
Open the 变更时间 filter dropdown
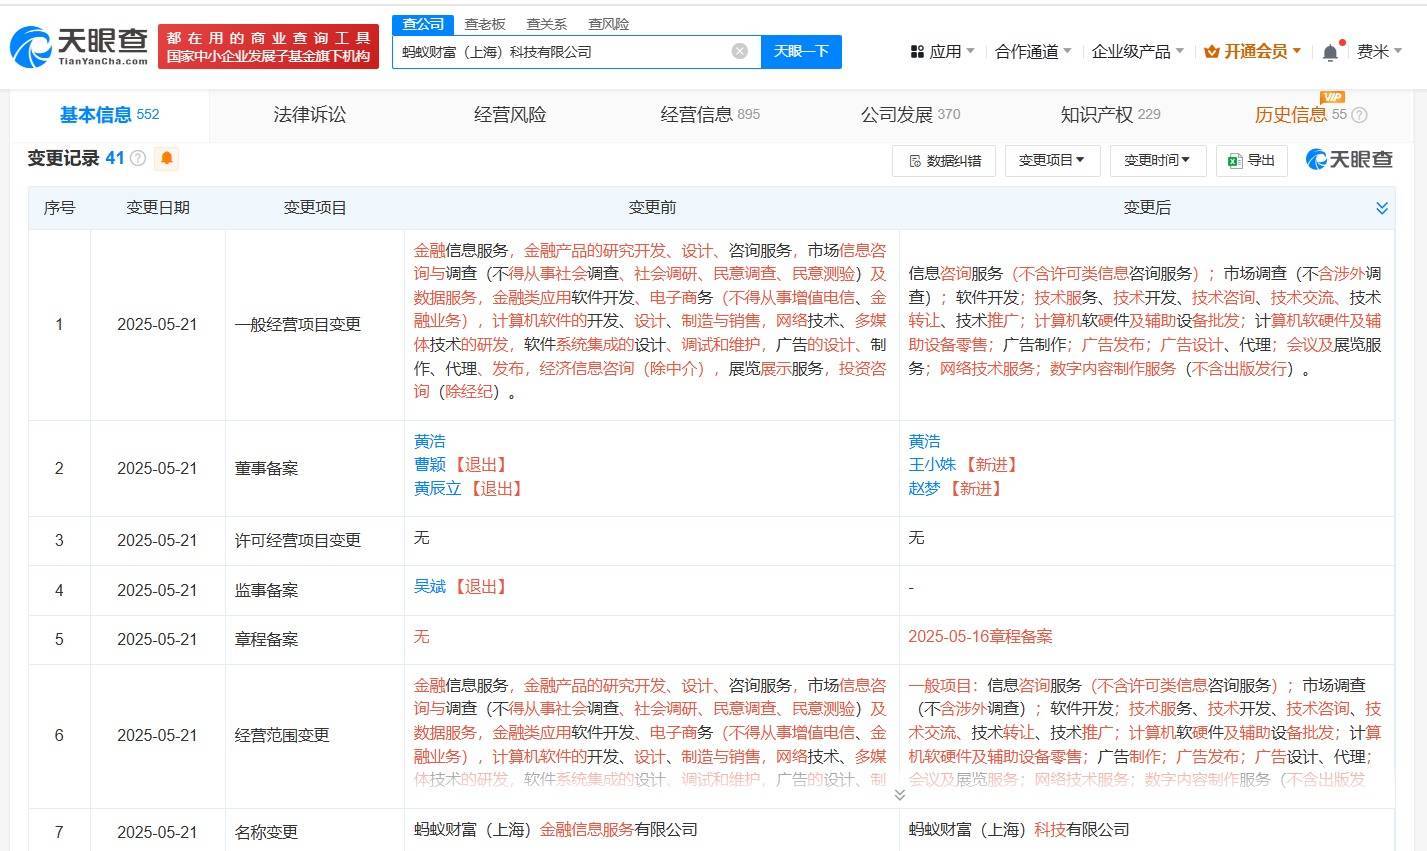pos(1157,160)
